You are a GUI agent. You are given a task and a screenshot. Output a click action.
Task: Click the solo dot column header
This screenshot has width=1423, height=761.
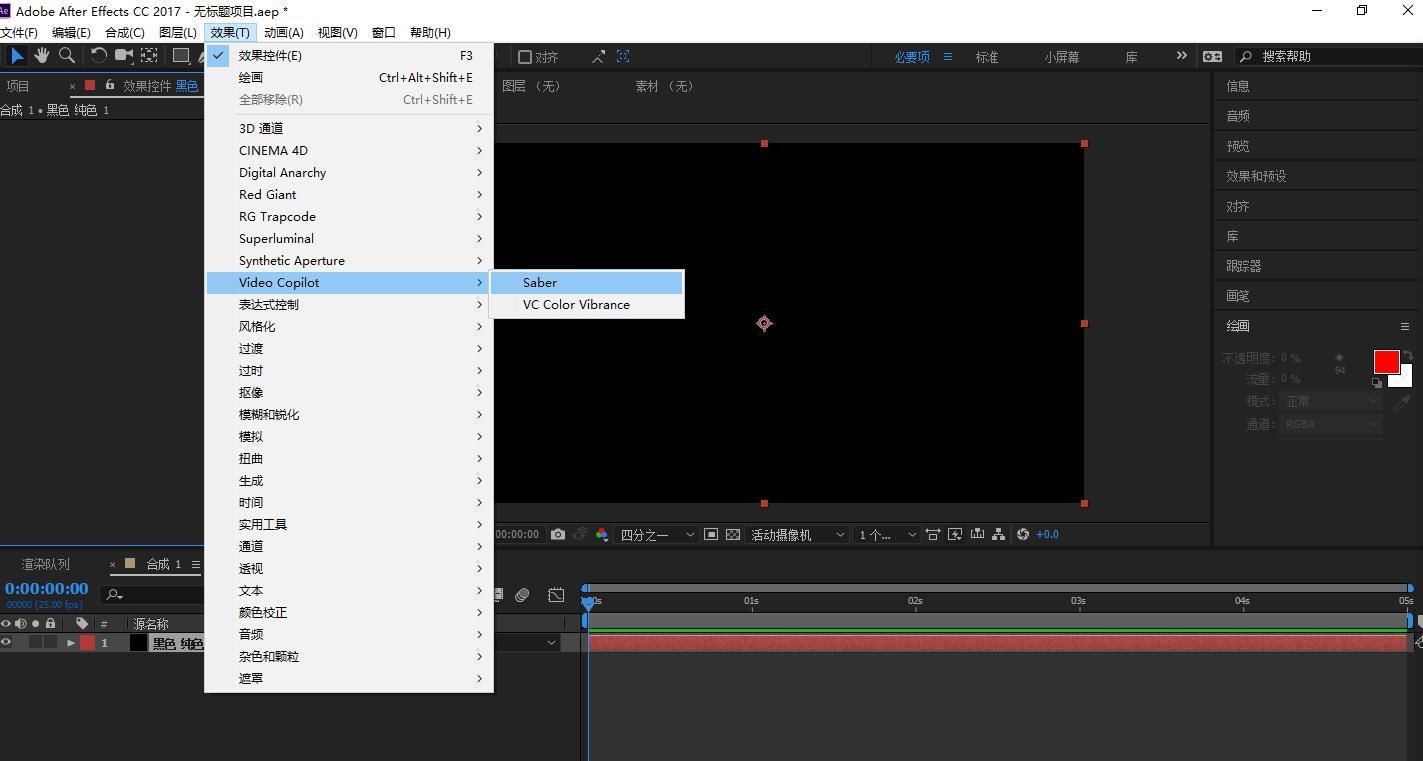[36, 624]
